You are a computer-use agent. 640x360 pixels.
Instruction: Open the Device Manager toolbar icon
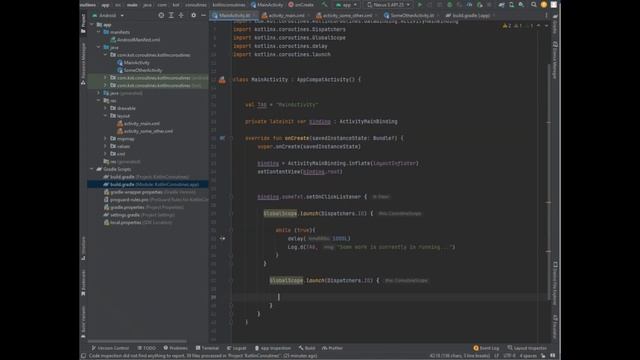point(511,5)
